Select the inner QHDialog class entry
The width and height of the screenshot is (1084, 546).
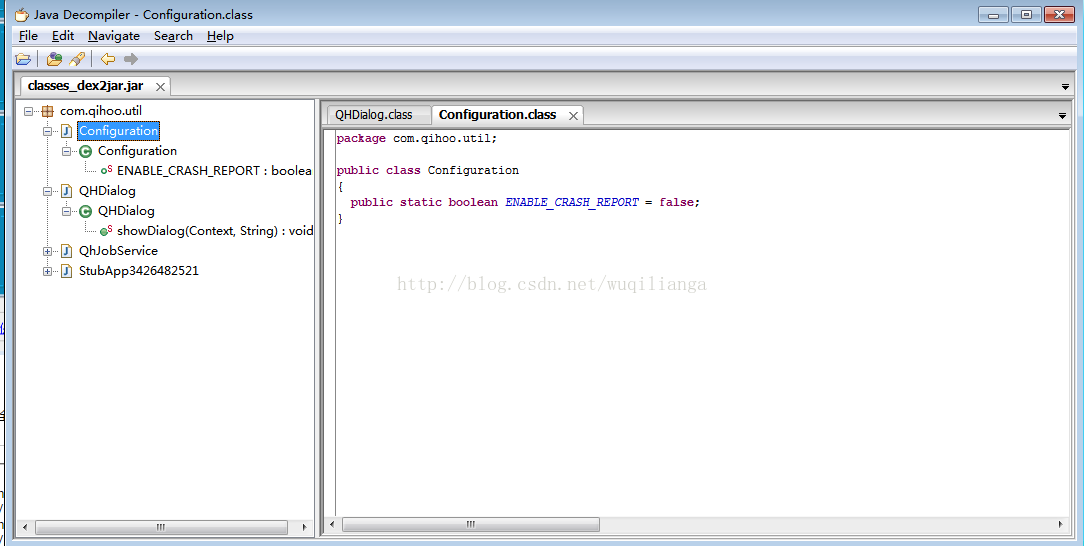click(126, 211)
